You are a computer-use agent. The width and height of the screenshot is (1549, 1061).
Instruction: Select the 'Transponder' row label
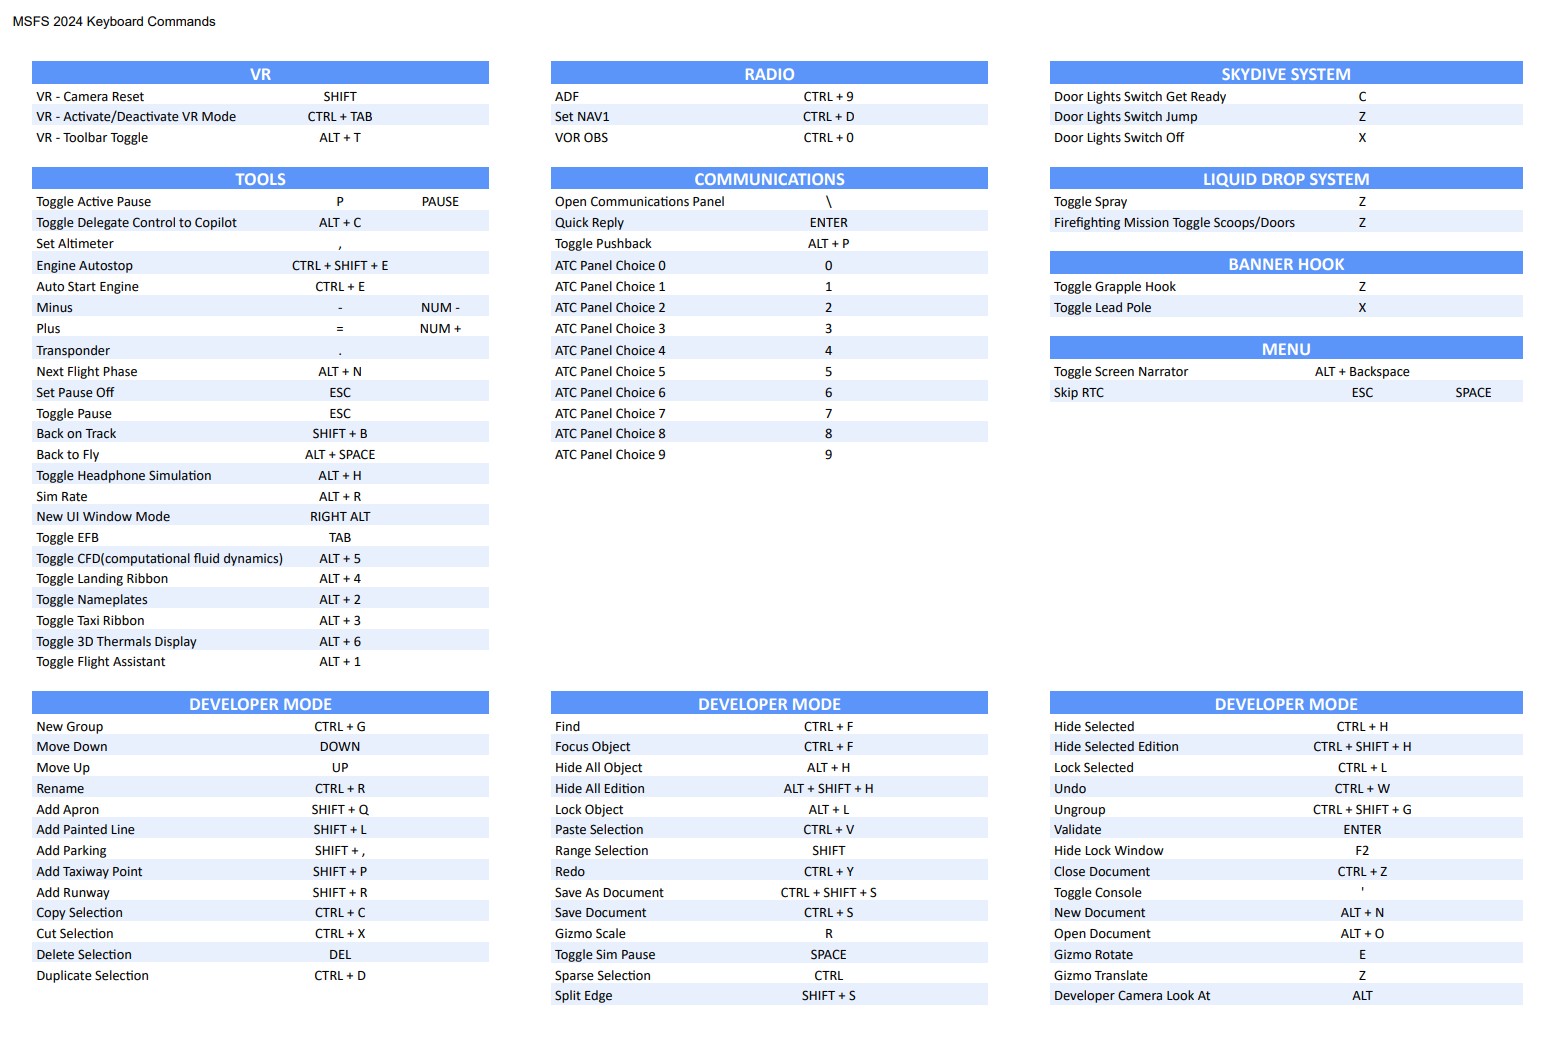point(73,351)
